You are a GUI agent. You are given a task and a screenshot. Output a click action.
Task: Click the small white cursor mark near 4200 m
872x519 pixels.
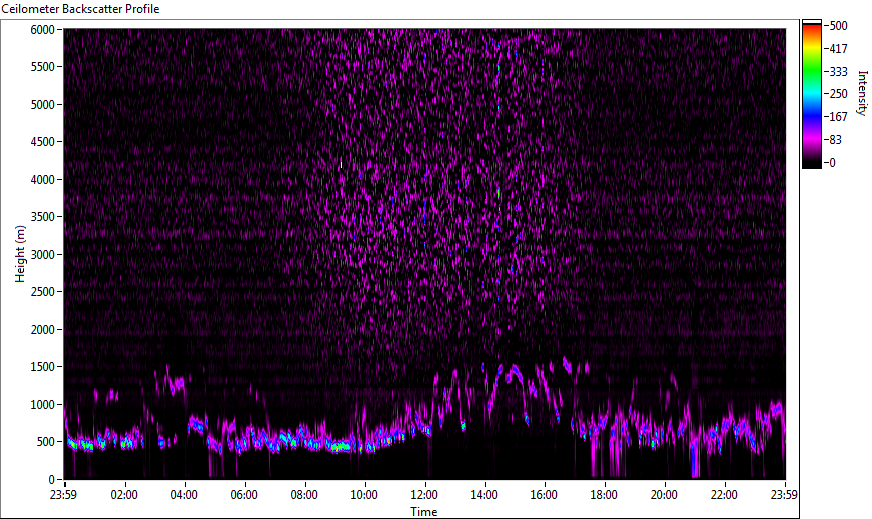tap(341, 165)
